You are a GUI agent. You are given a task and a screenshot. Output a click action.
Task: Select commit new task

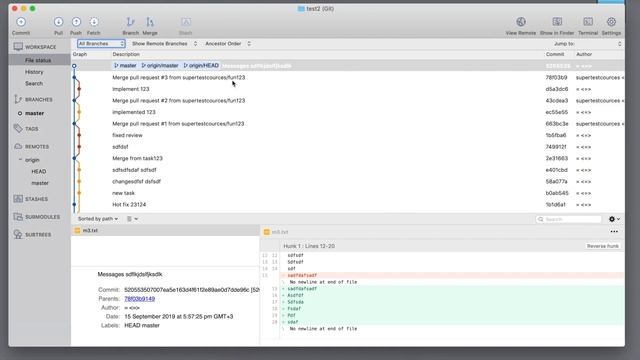[348, 193]
